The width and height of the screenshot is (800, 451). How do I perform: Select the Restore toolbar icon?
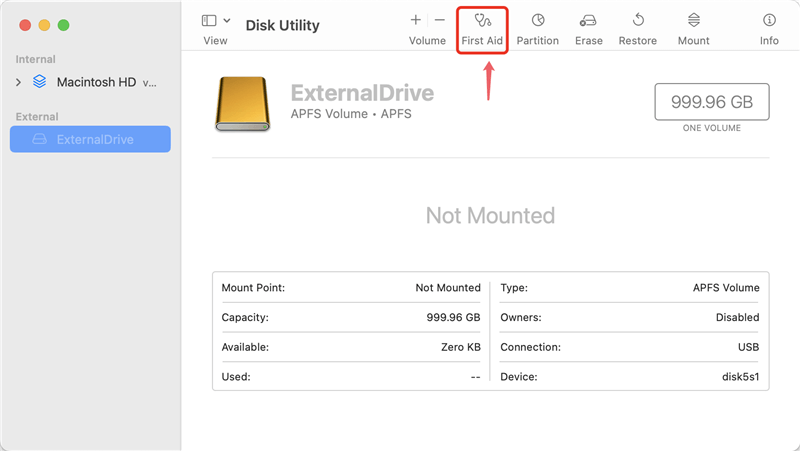[637, 20]
